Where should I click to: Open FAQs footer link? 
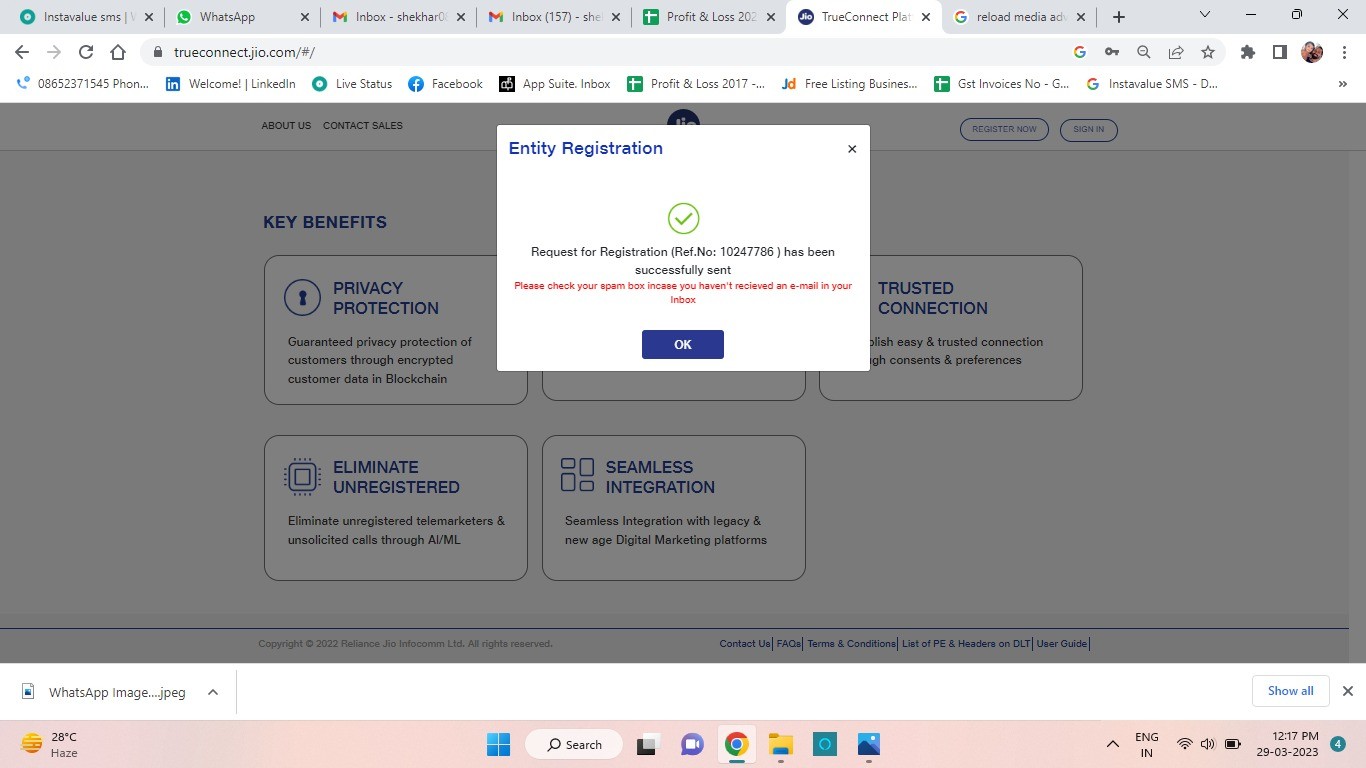coord(789,644)
